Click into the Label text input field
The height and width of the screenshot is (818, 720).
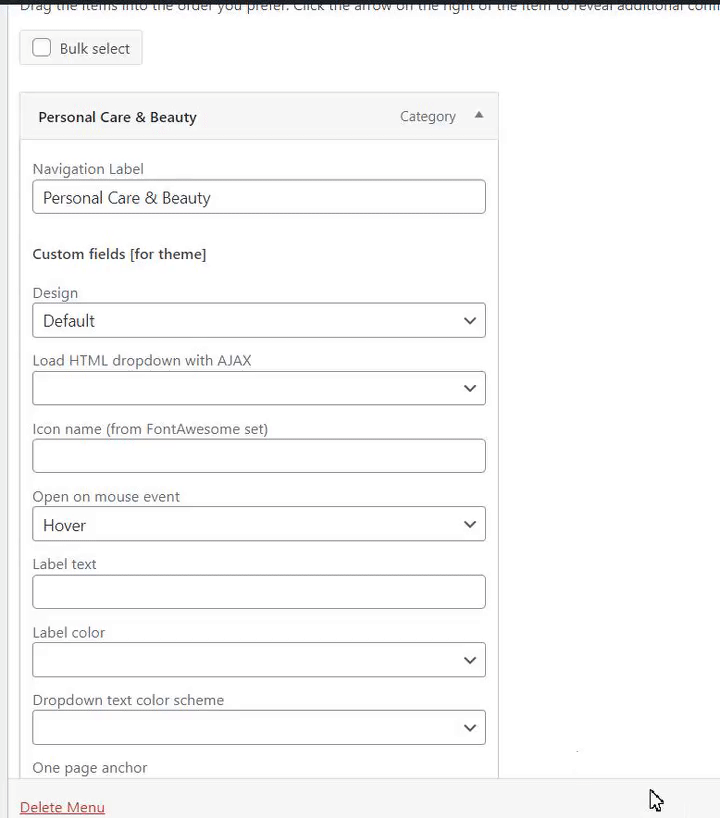(259, 592)
